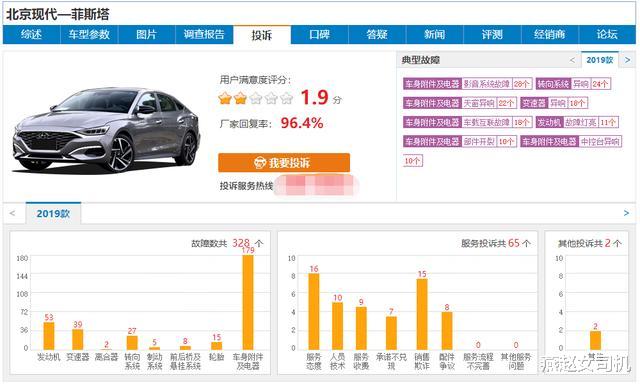
Task: Click the 投诉服务热线 label
Action: click(x=246, y=186)
